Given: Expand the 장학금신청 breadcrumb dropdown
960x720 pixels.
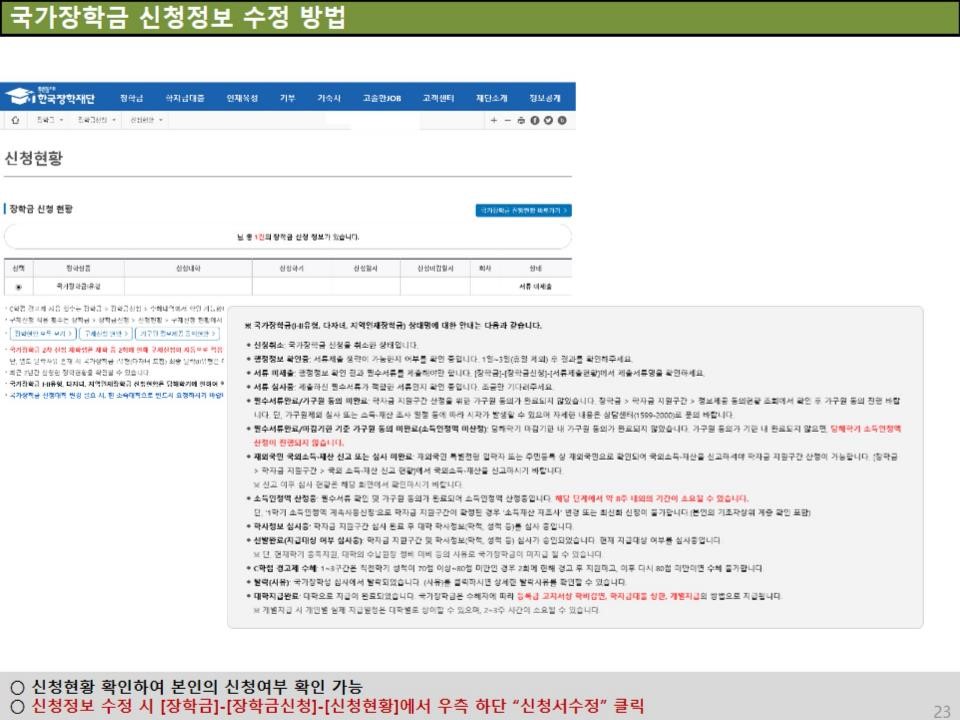Looking at the screenshot, I should tap(96, 119).
